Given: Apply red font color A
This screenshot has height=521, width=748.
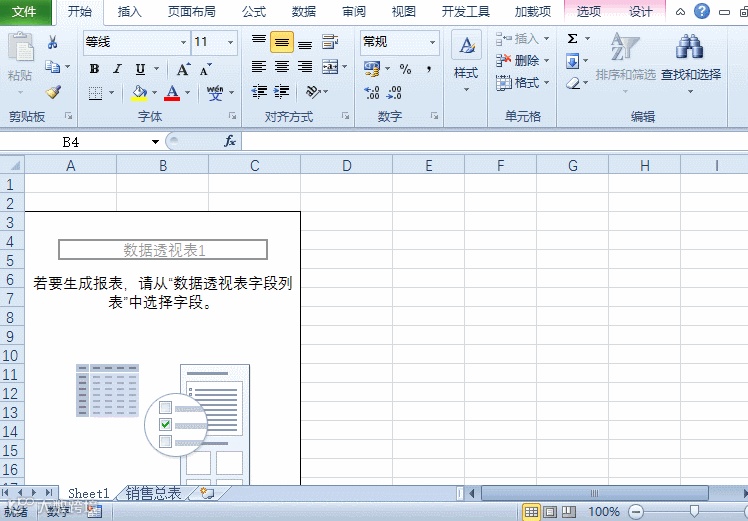Looking at the screenshot, I should 172,93.
